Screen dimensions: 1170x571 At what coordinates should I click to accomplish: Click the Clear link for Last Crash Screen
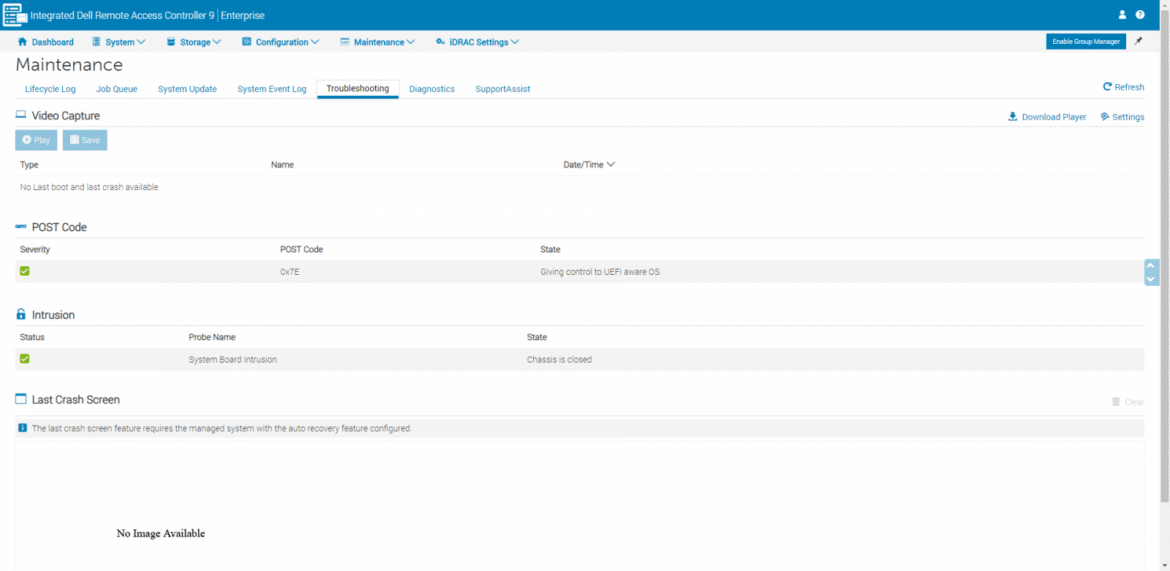click(x=1134, y=402)
